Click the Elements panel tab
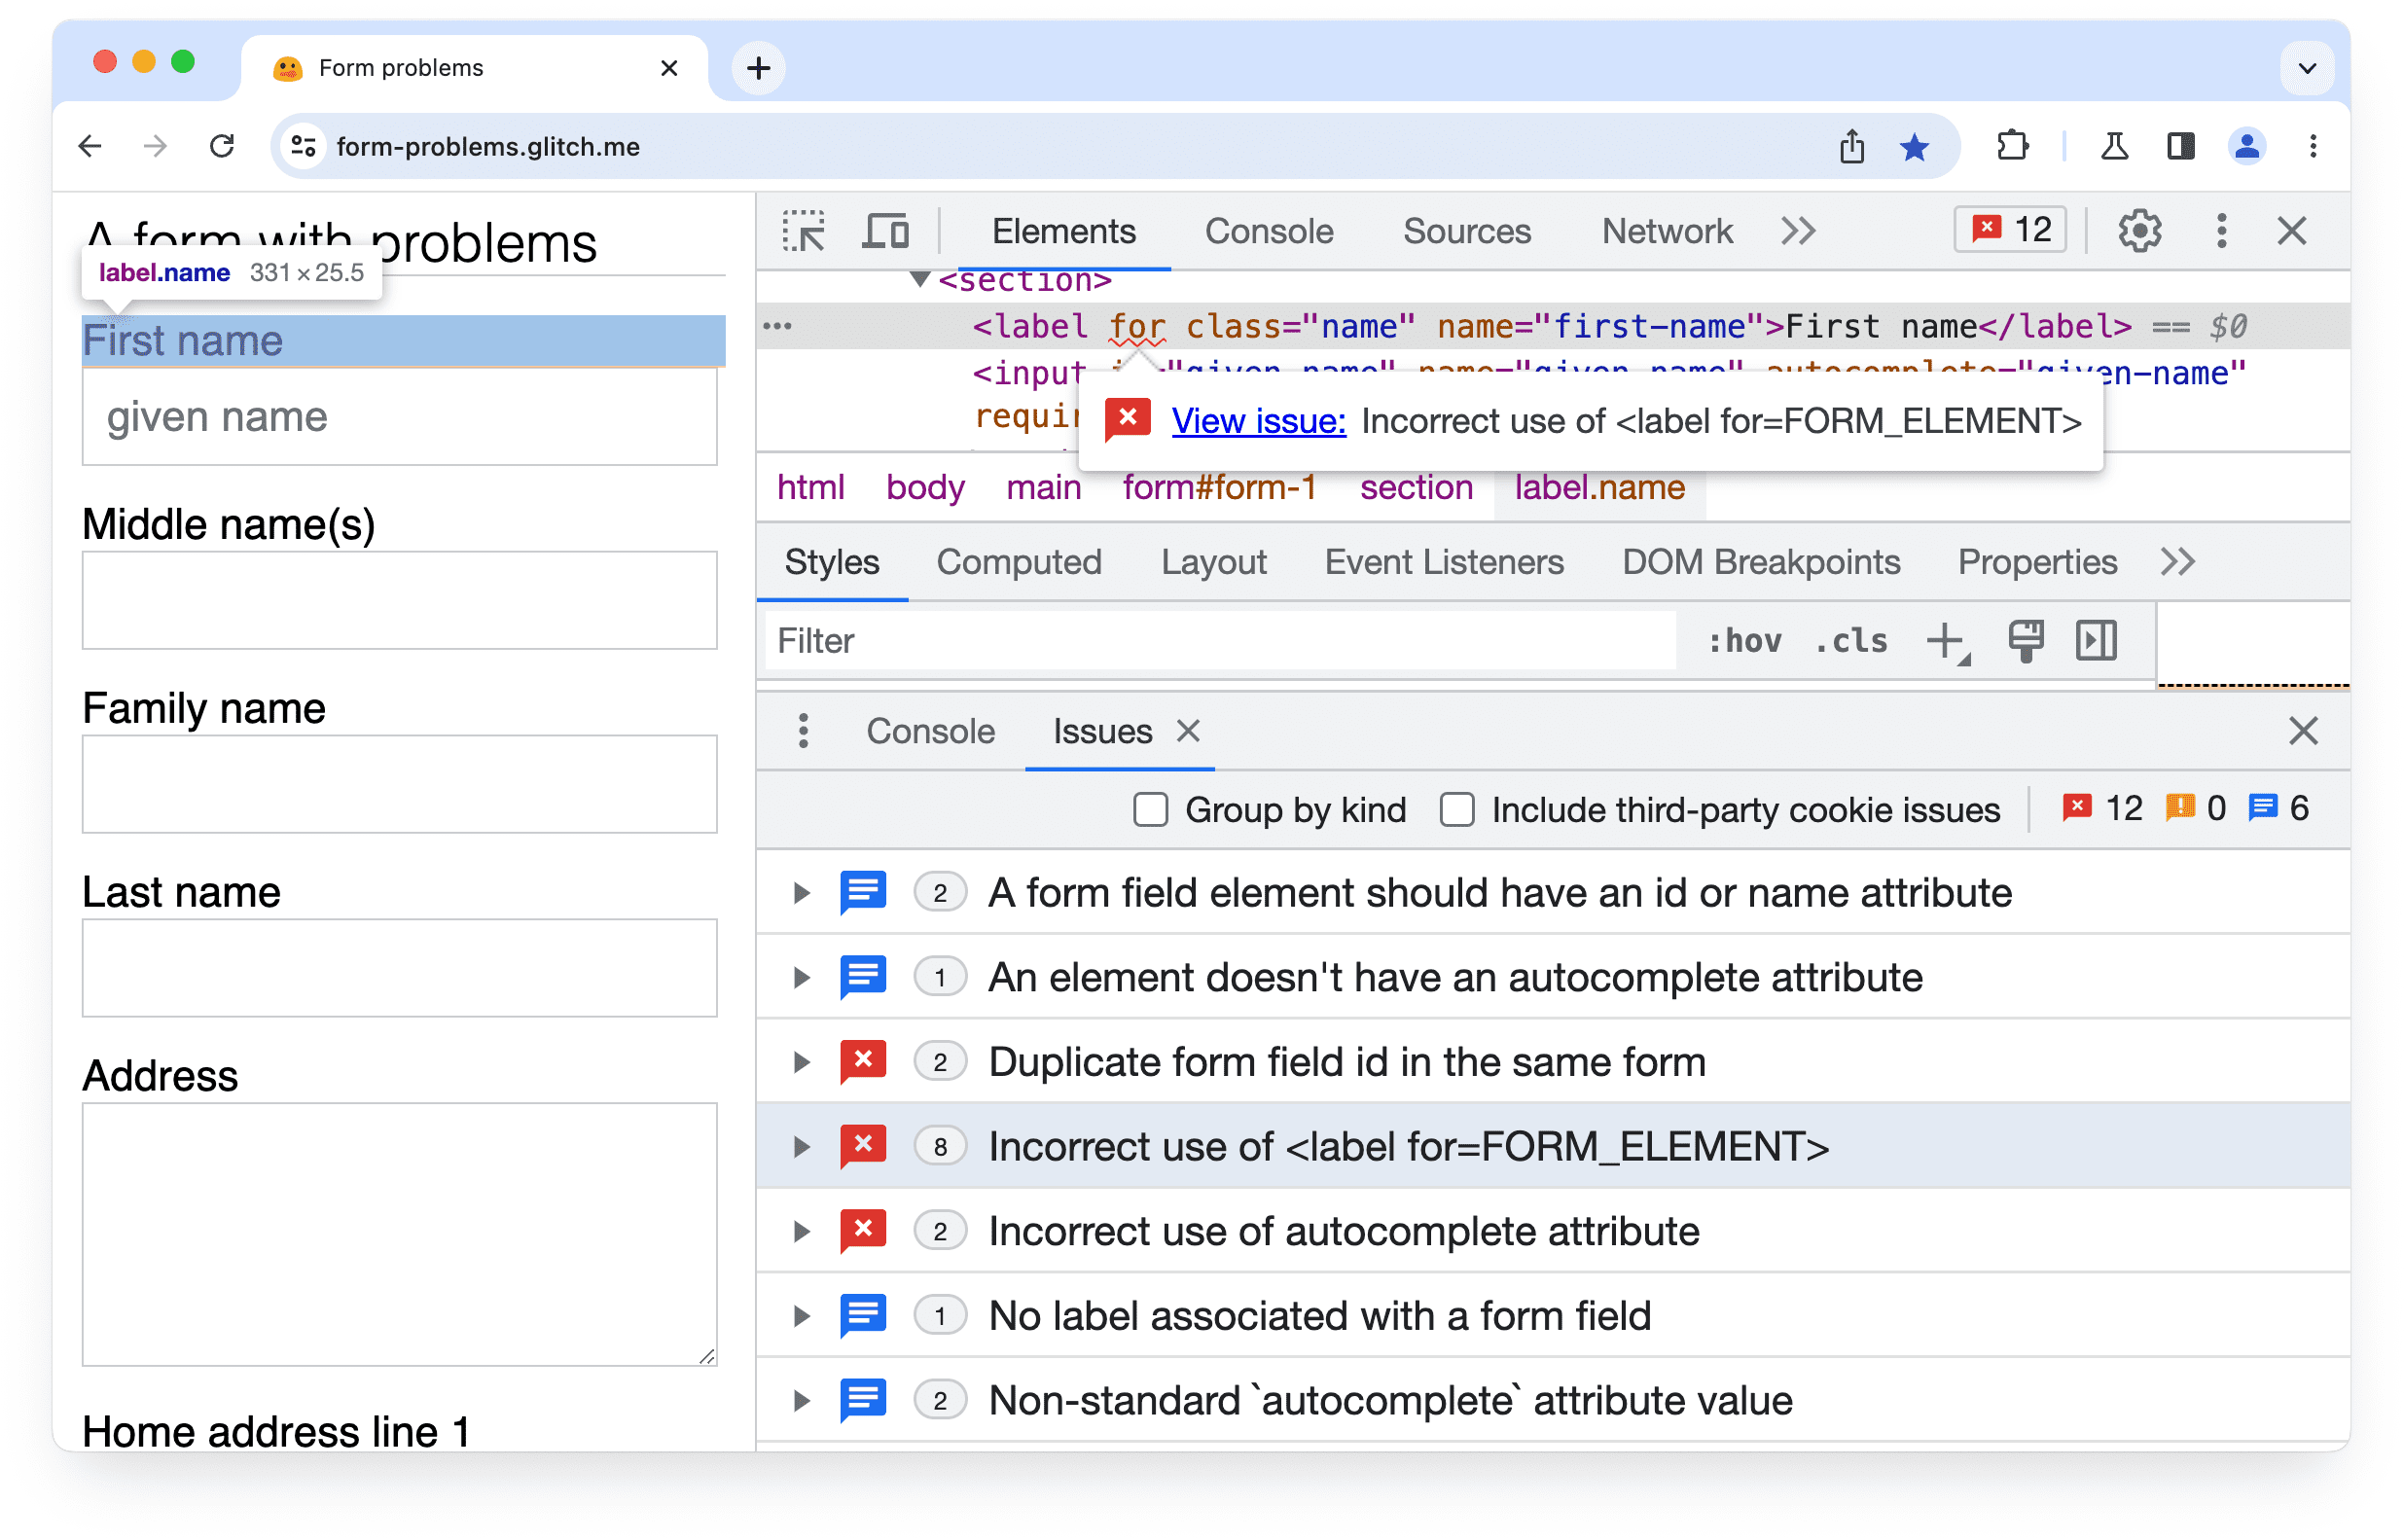 (1063, 230)
